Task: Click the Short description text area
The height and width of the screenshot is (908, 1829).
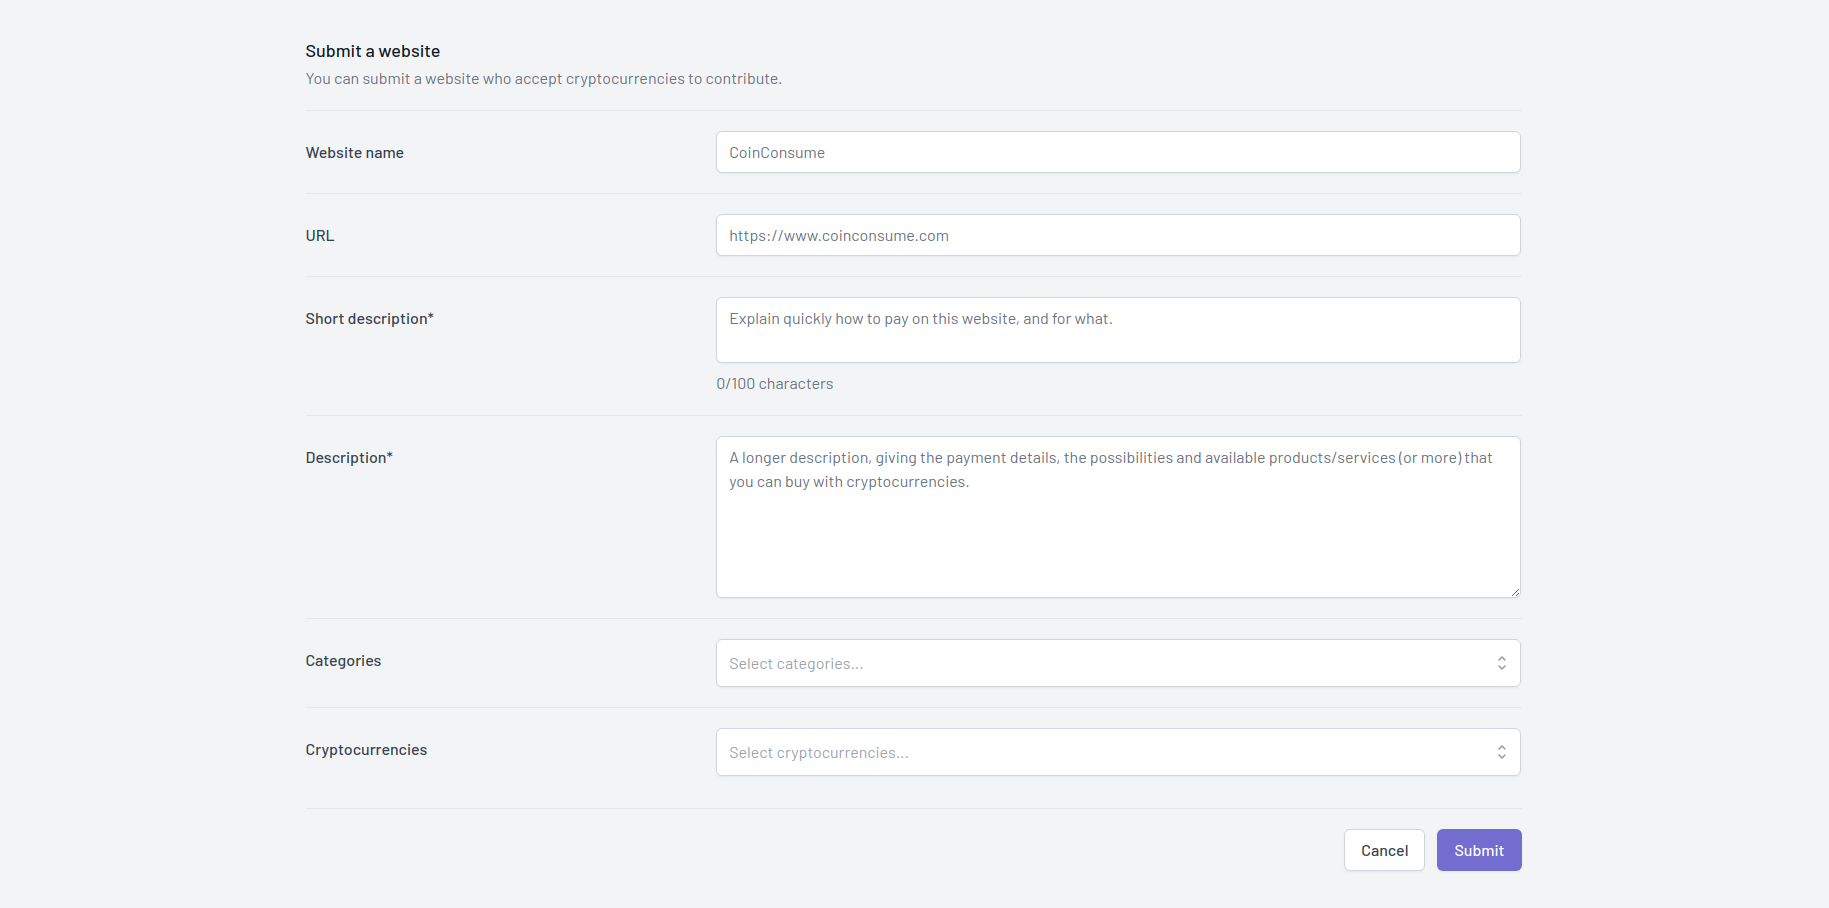Action: click(x=1118, y=330)
